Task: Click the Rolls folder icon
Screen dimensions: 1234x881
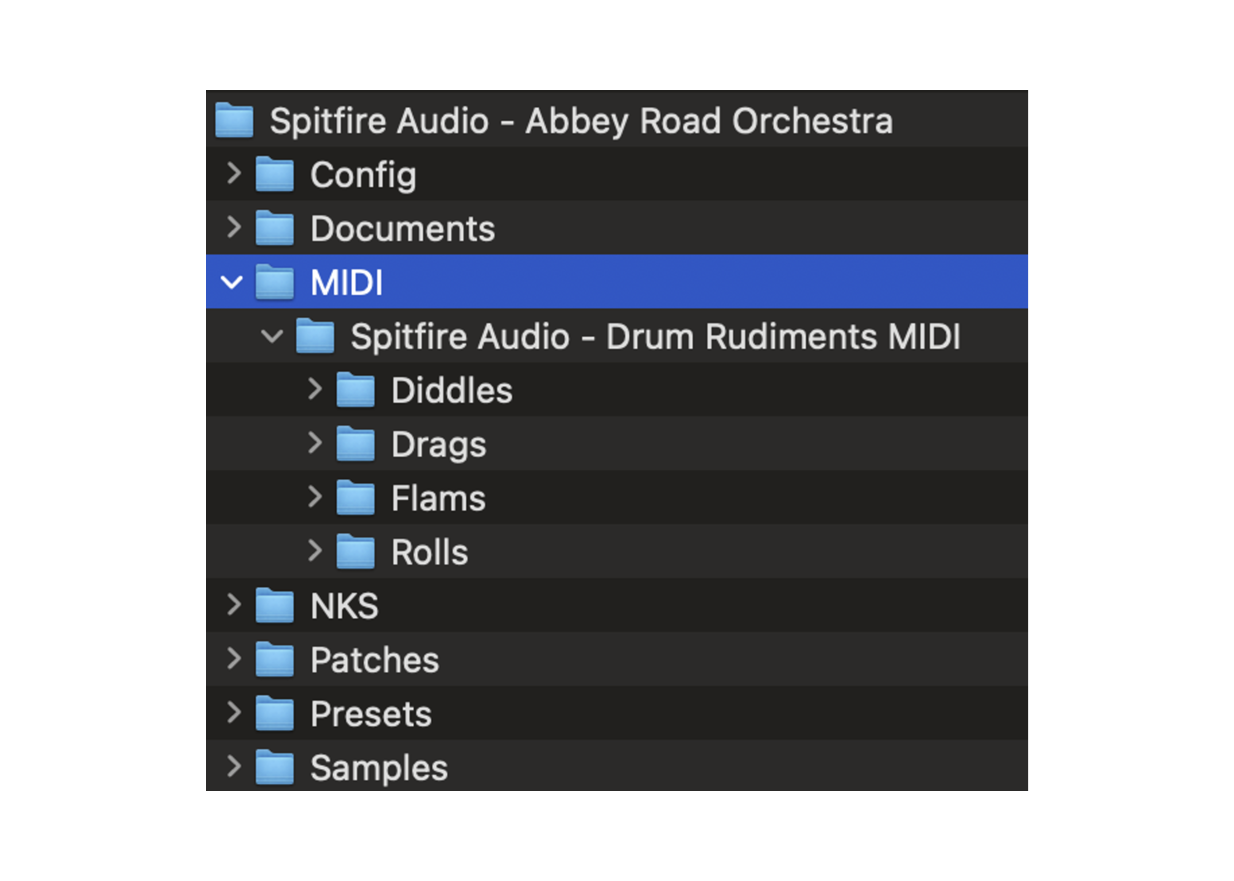Action: pyautogui.click(x=355, y=553)
